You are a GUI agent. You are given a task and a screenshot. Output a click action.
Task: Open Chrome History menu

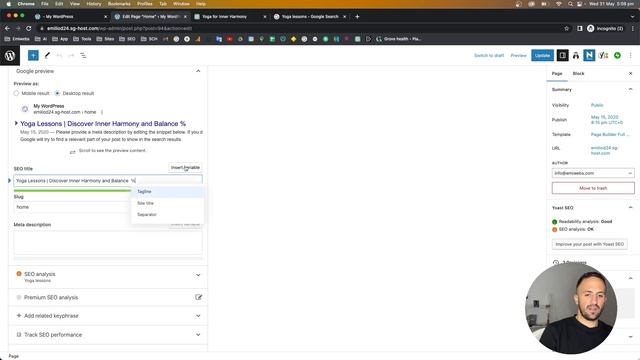click(x=93, y=4)
